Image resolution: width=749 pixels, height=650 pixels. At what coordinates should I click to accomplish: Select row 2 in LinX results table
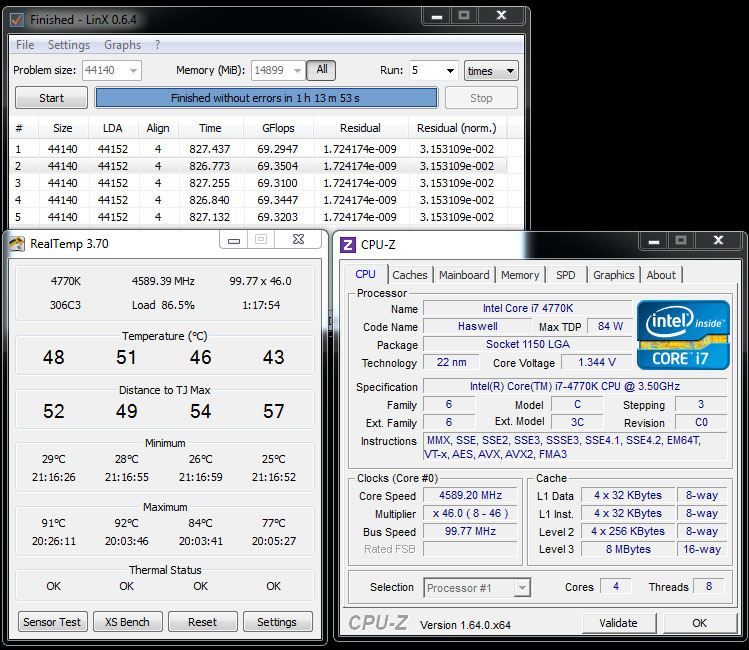[258, 166]
